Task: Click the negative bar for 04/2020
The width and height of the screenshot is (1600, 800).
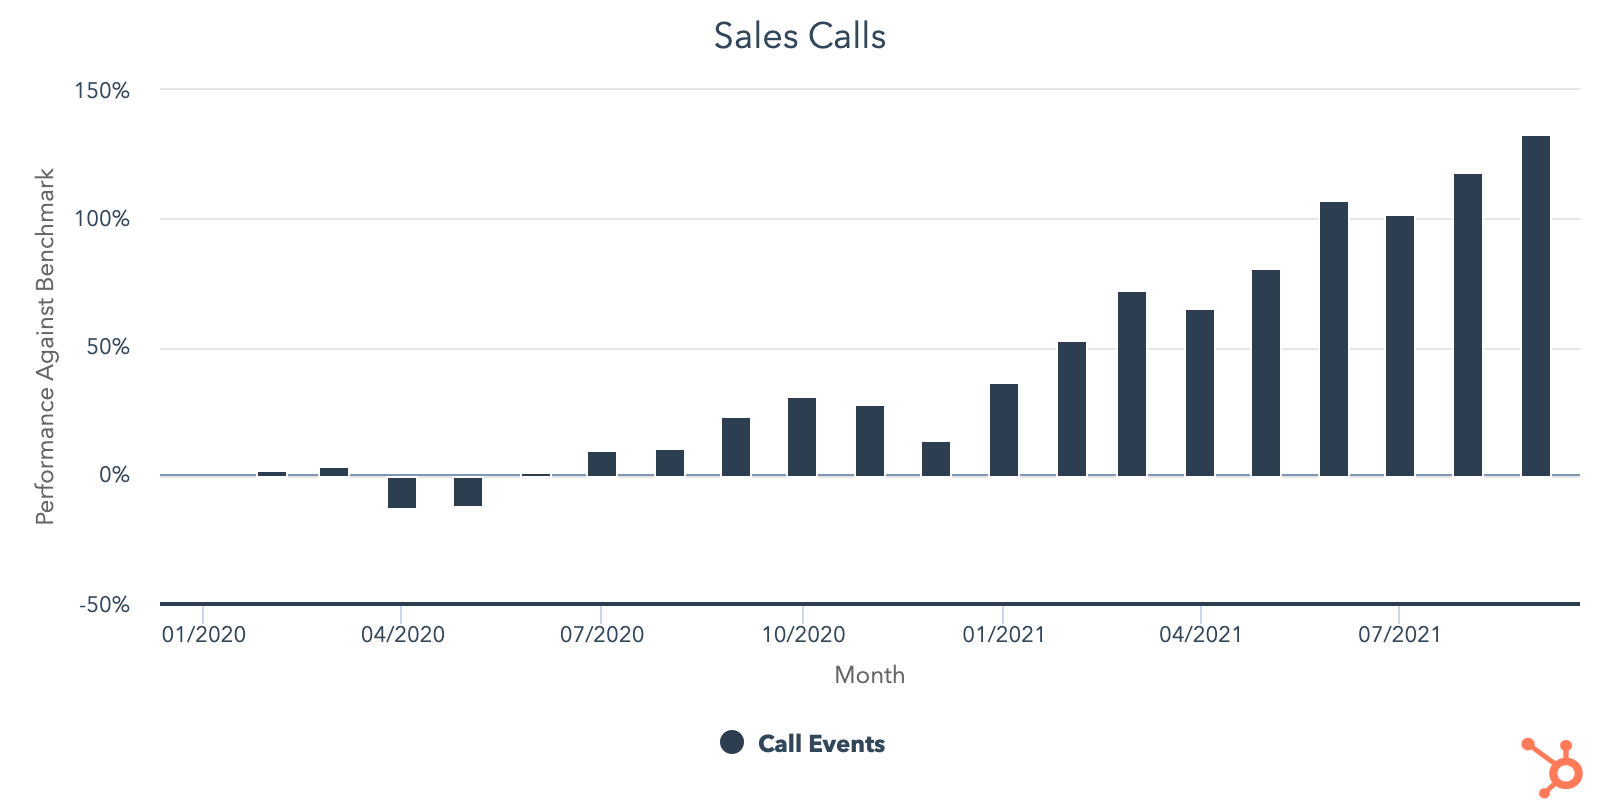Action: click(402, 492)
